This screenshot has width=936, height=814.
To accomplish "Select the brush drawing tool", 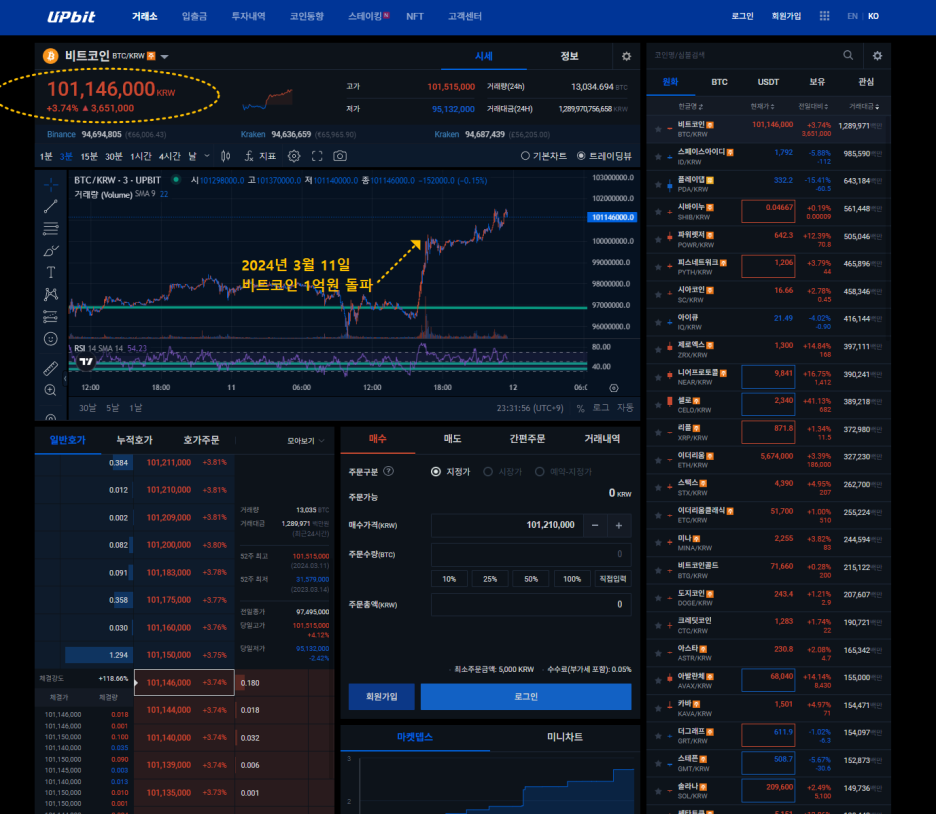I will pyautogui.click(x=51, y=251).
